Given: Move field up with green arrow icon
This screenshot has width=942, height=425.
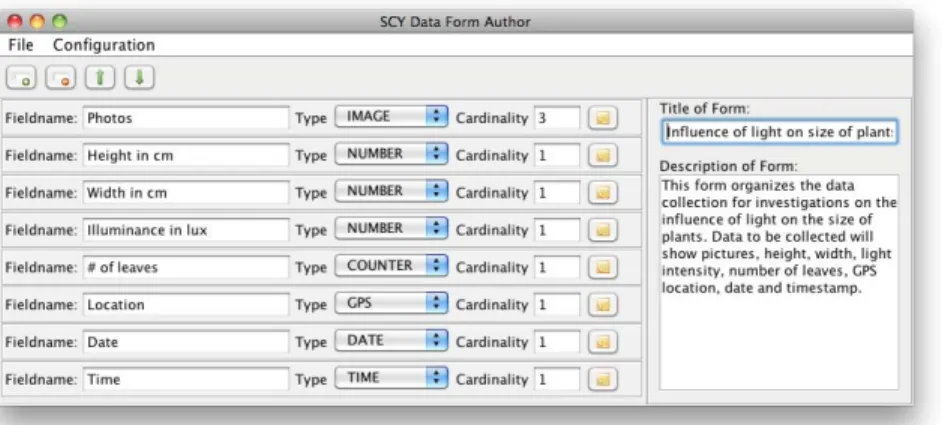Looking at the screenshot, I should (100, 78).
